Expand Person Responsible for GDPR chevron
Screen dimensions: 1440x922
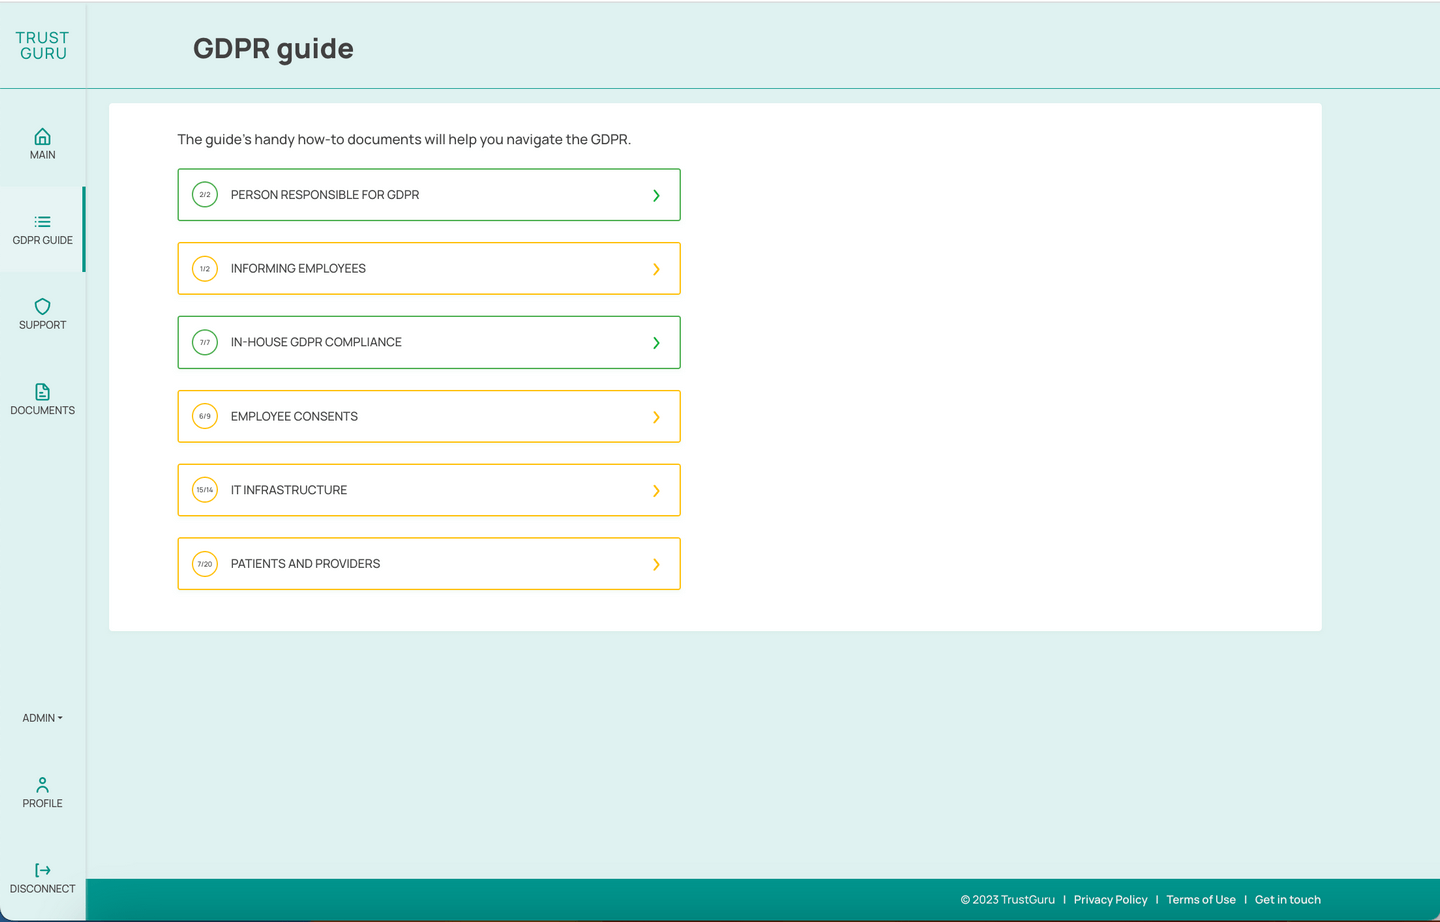coord(656,196)
